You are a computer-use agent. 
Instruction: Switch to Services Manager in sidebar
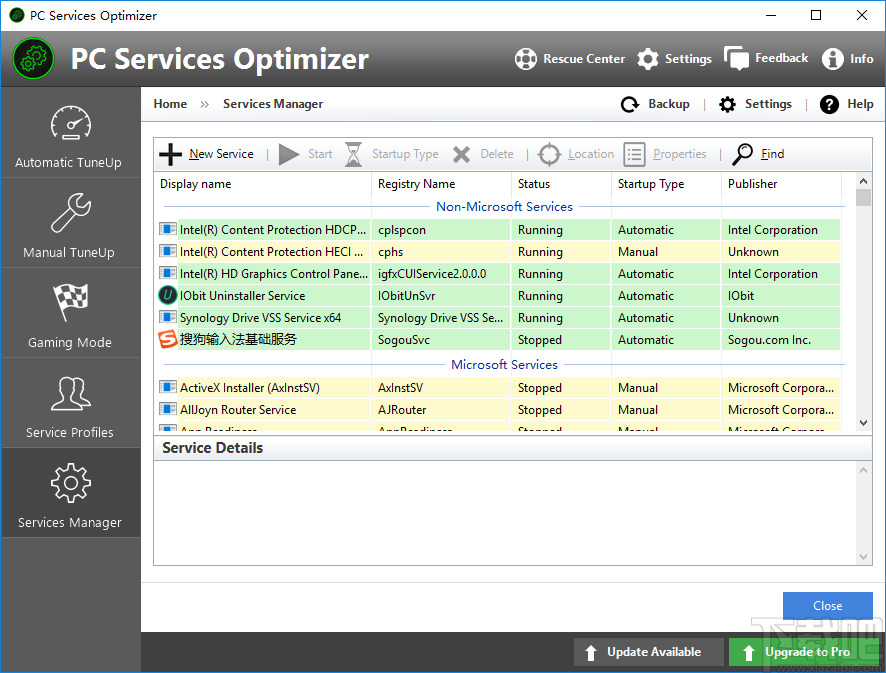click(x=70, y=493)
